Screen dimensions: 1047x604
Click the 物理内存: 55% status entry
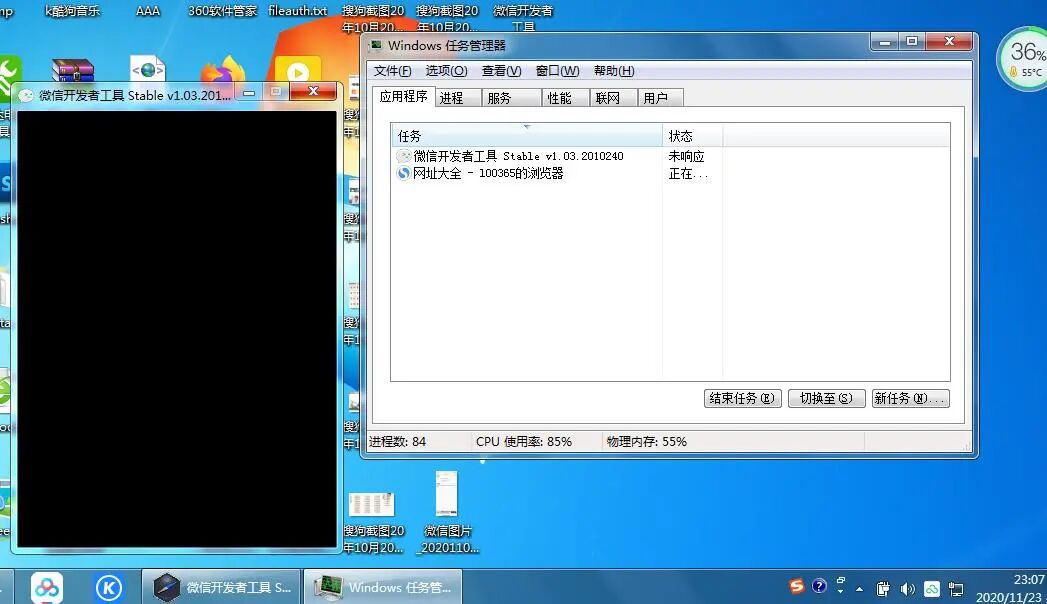pos(646,442)
